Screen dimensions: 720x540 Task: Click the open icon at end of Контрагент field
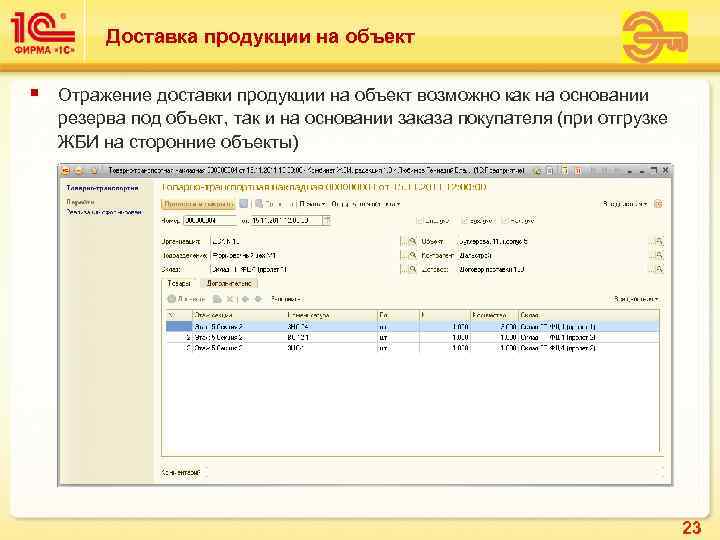click(658, 255)
